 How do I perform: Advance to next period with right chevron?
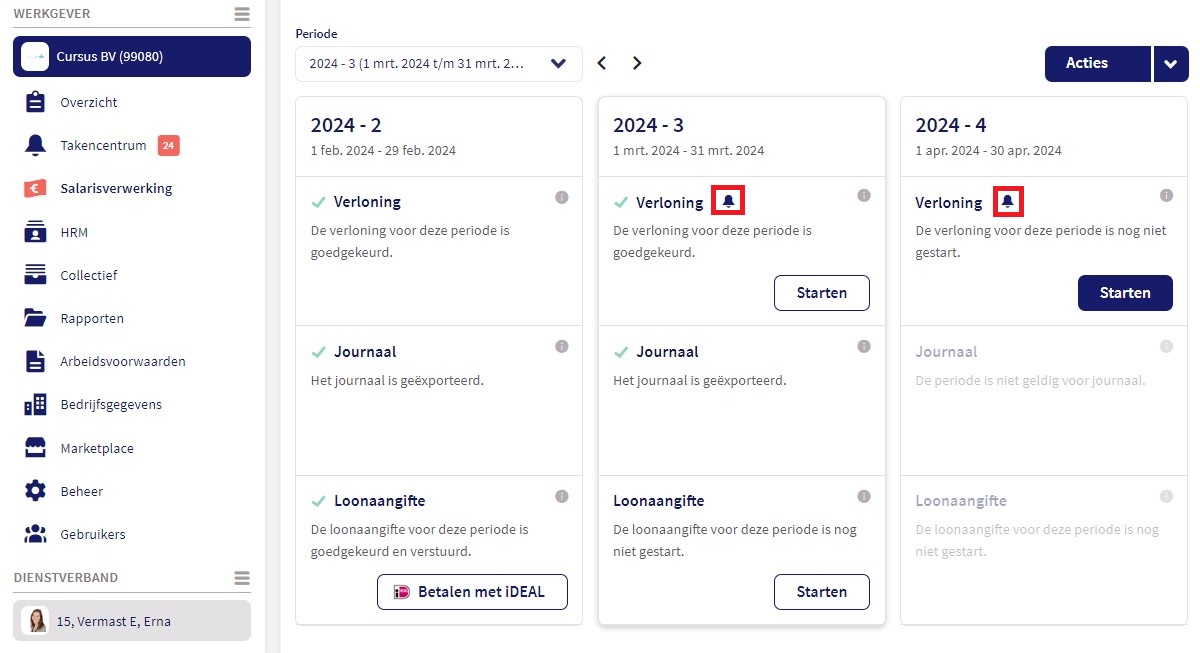(x=637, y=62)
